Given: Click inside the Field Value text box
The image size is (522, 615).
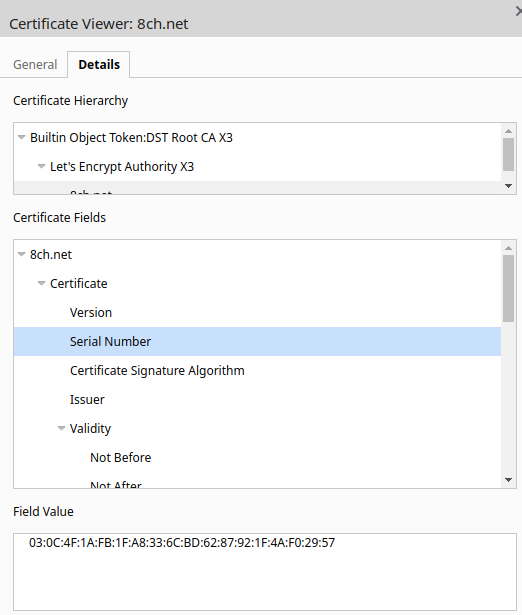Looking at the screenshot, I should [265, 571].
